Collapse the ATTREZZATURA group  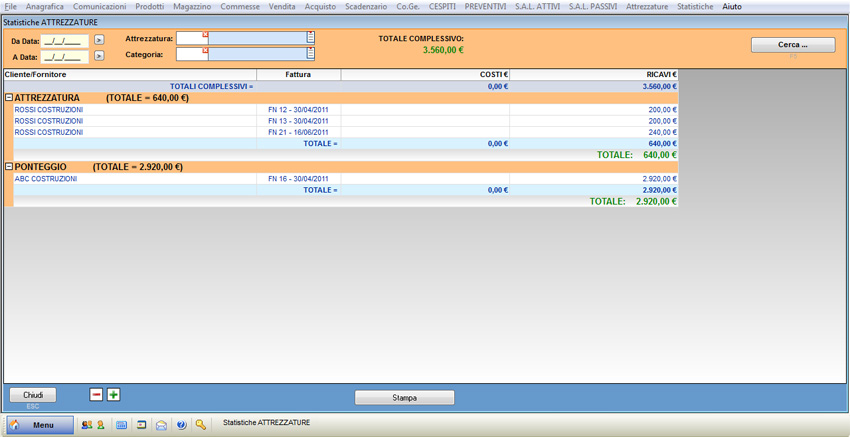pos(9,98)
